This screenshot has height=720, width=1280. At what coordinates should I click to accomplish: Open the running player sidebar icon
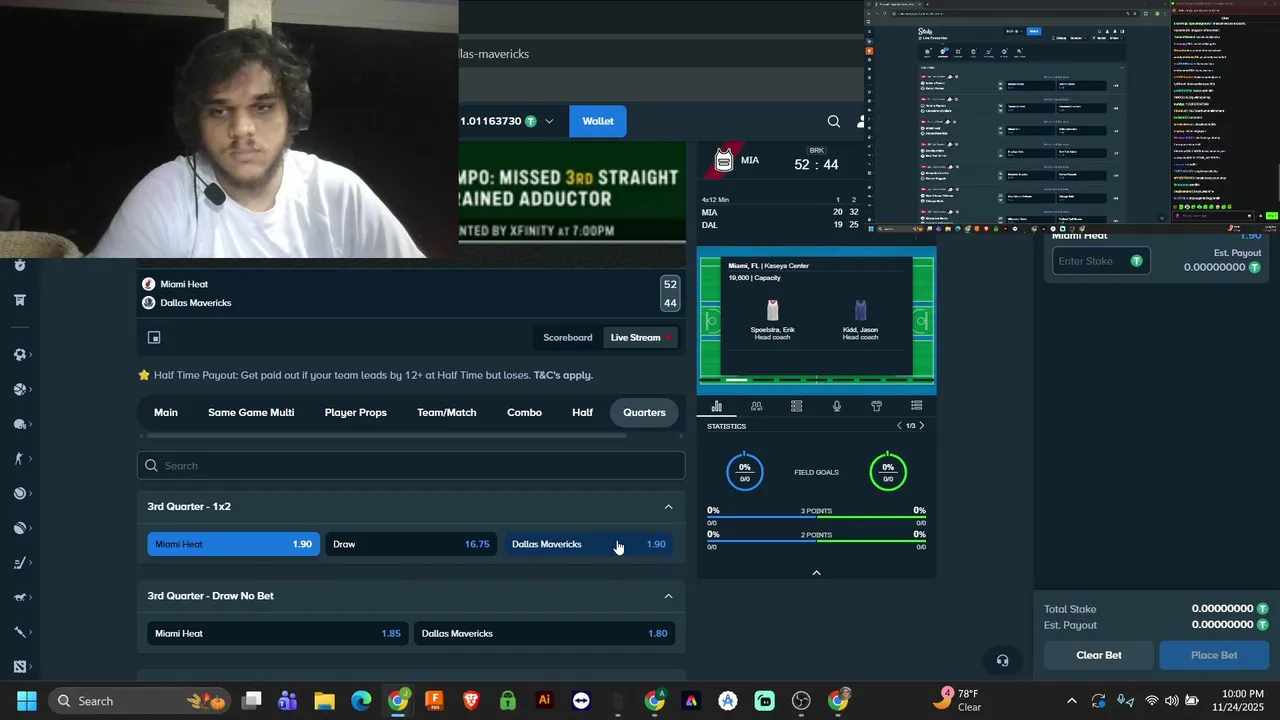pos(20,459)
